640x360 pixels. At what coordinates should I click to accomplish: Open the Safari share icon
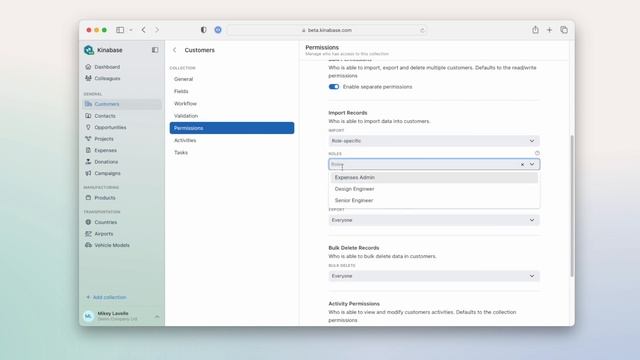coord(535,29)
